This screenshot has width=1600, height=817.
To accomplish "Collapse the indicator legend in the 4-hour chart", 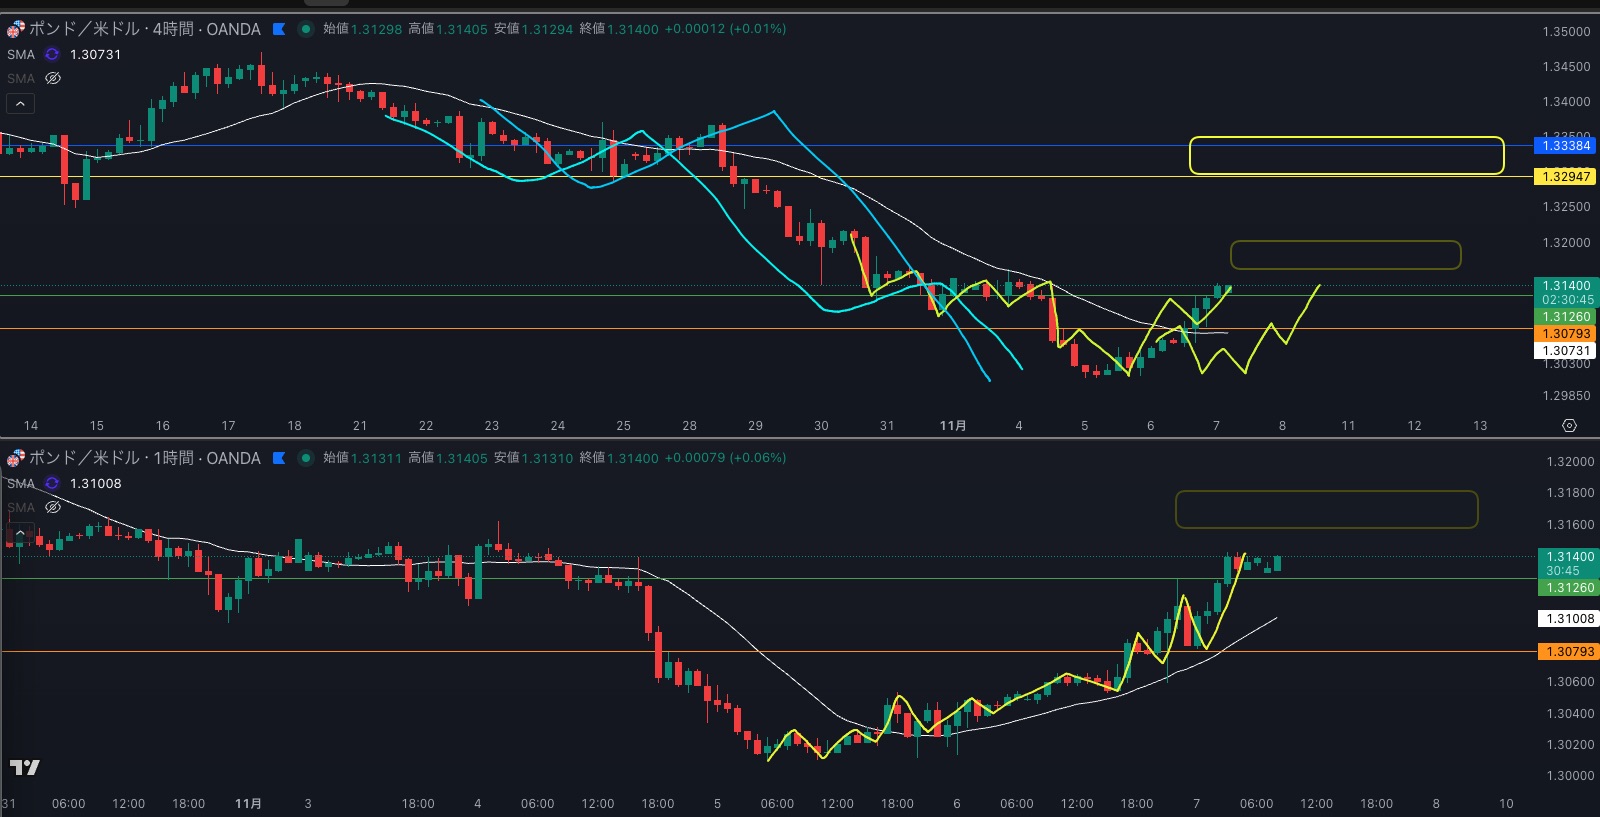I will tap(20, 103).
